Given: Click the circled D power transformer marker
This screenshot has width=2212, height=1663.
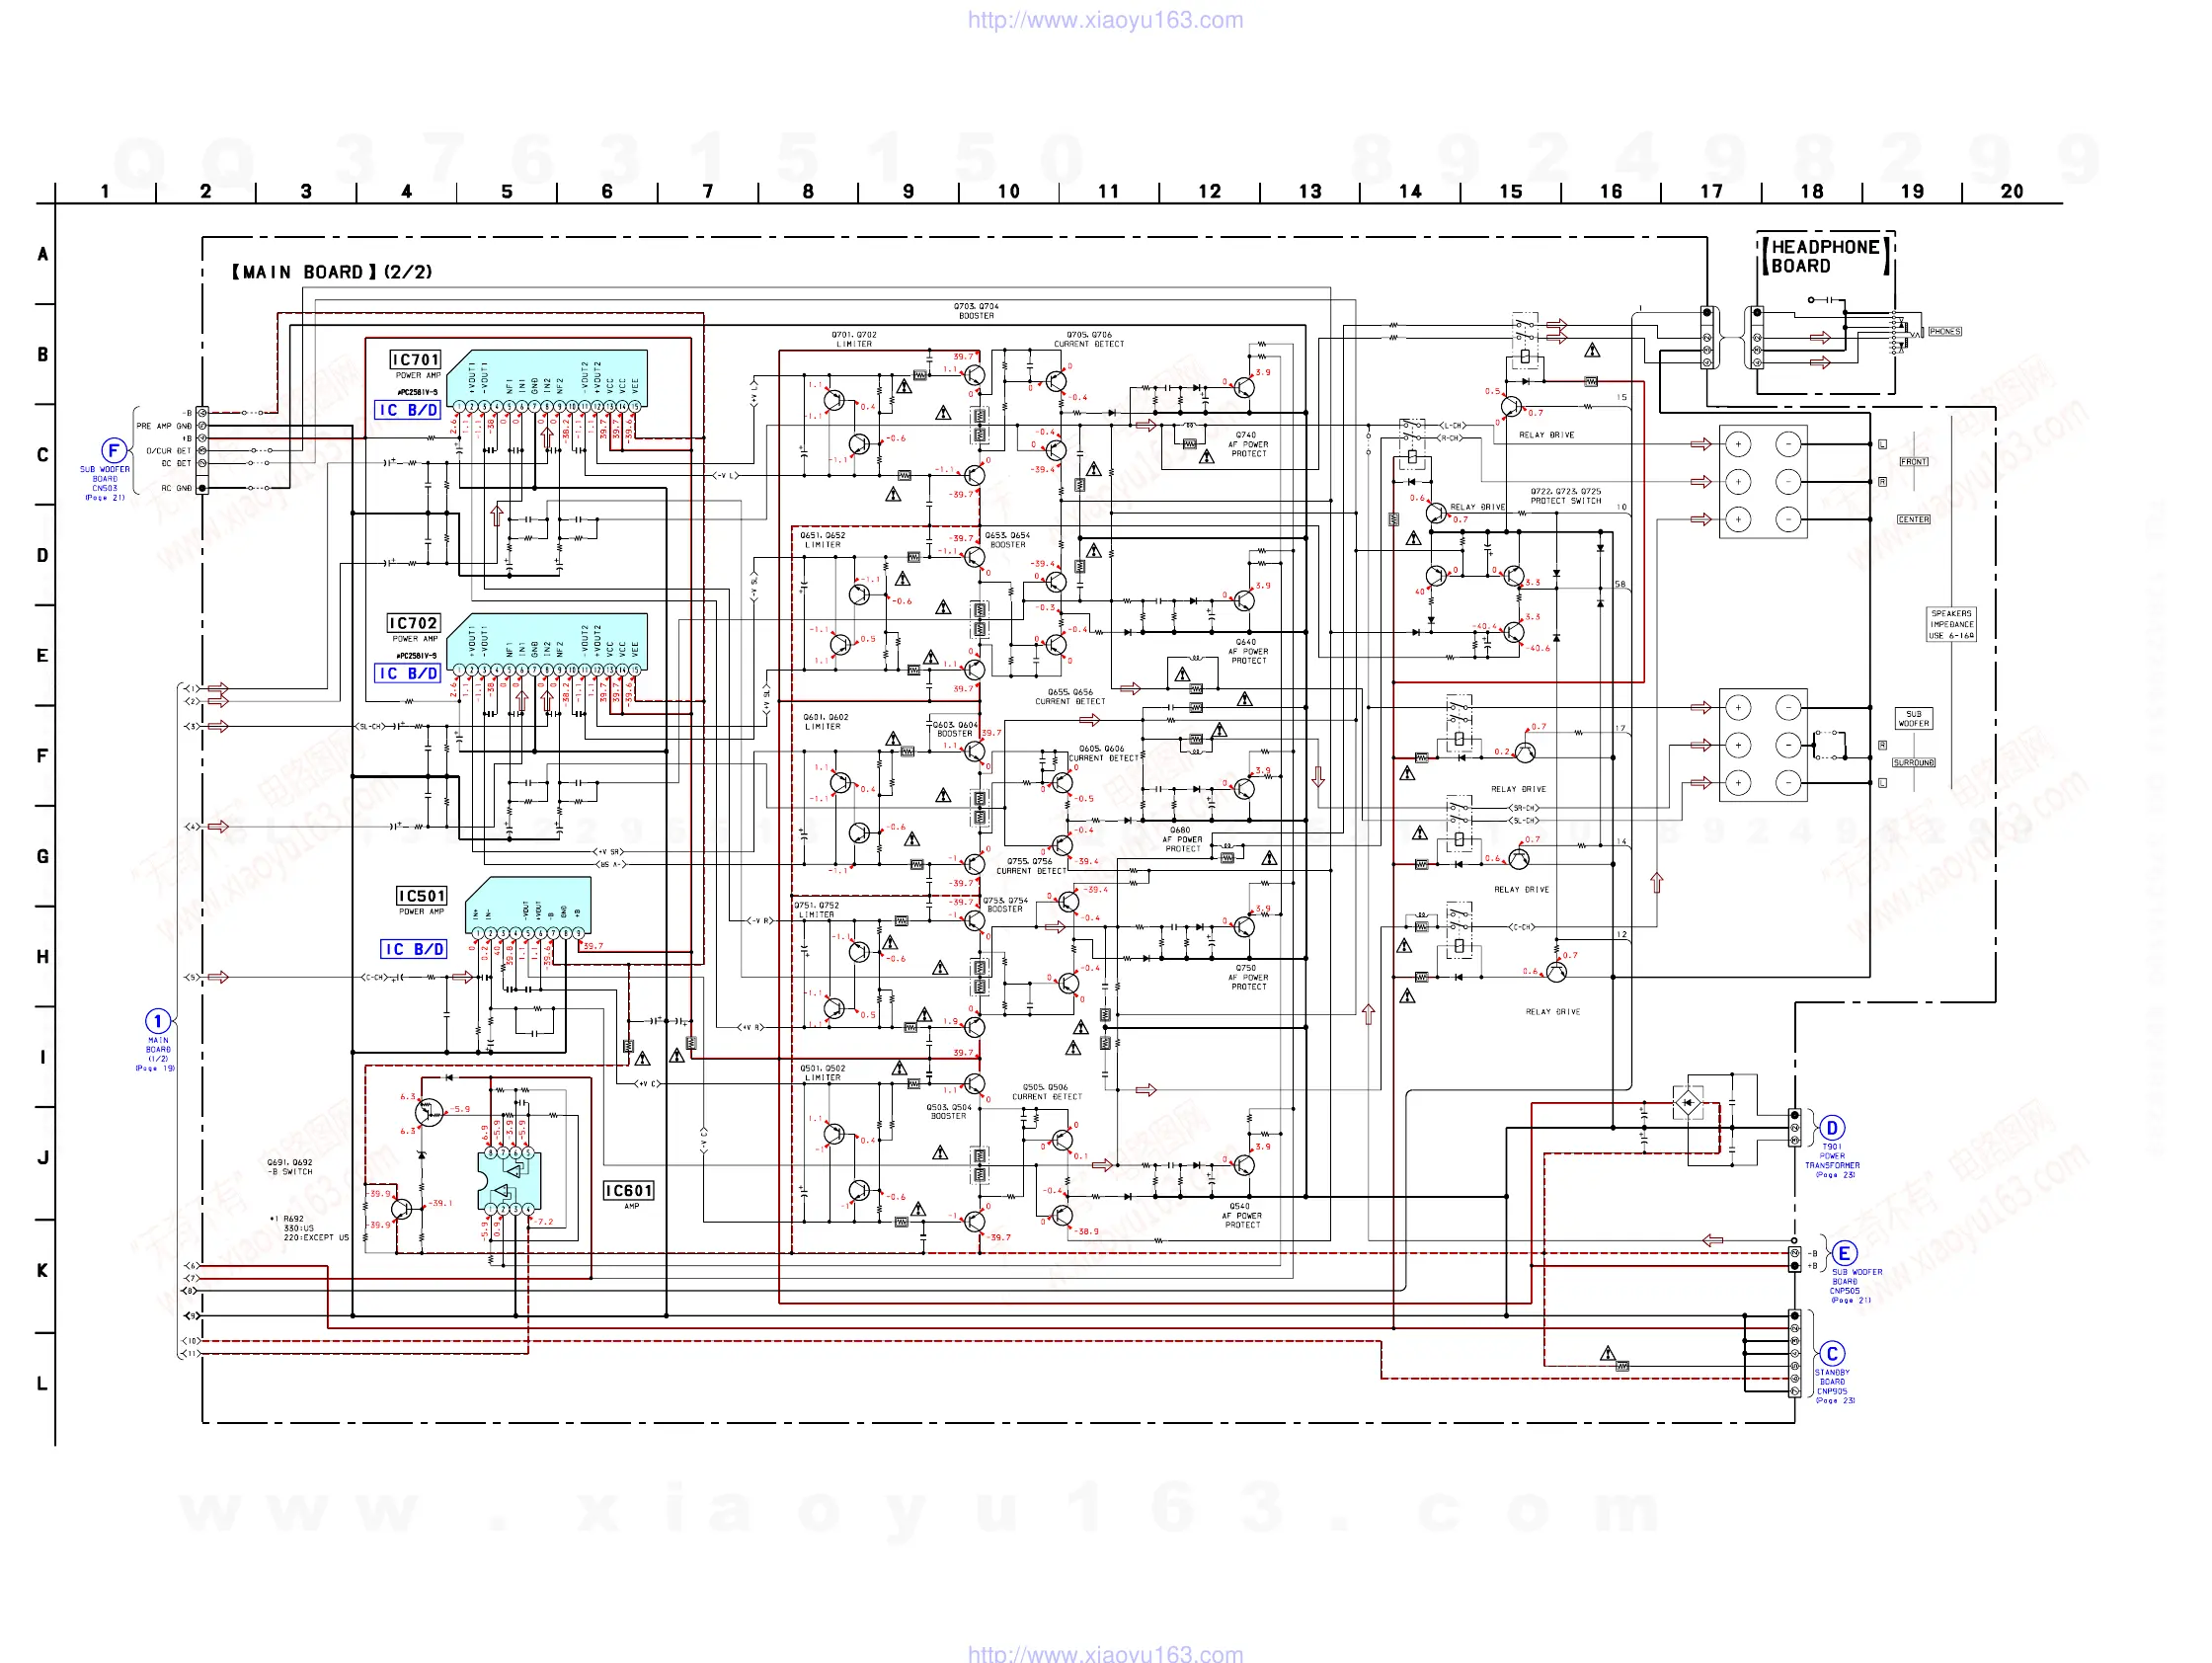Looking at the screenshot, I should coord(1831,1128).
